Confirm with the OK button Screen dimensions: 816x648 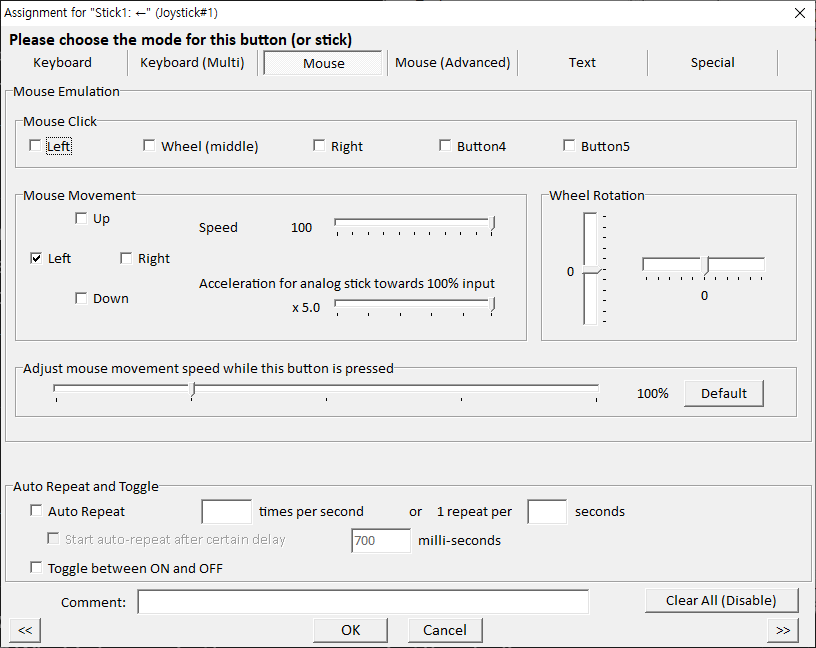click(350, 630)
